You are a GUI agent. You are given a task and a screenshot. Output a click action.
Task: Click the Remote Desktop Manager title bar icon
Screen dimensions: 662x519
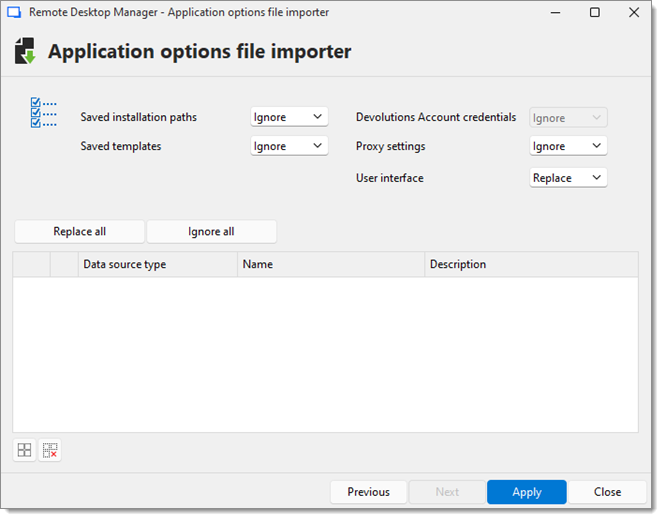click(14, 12)
